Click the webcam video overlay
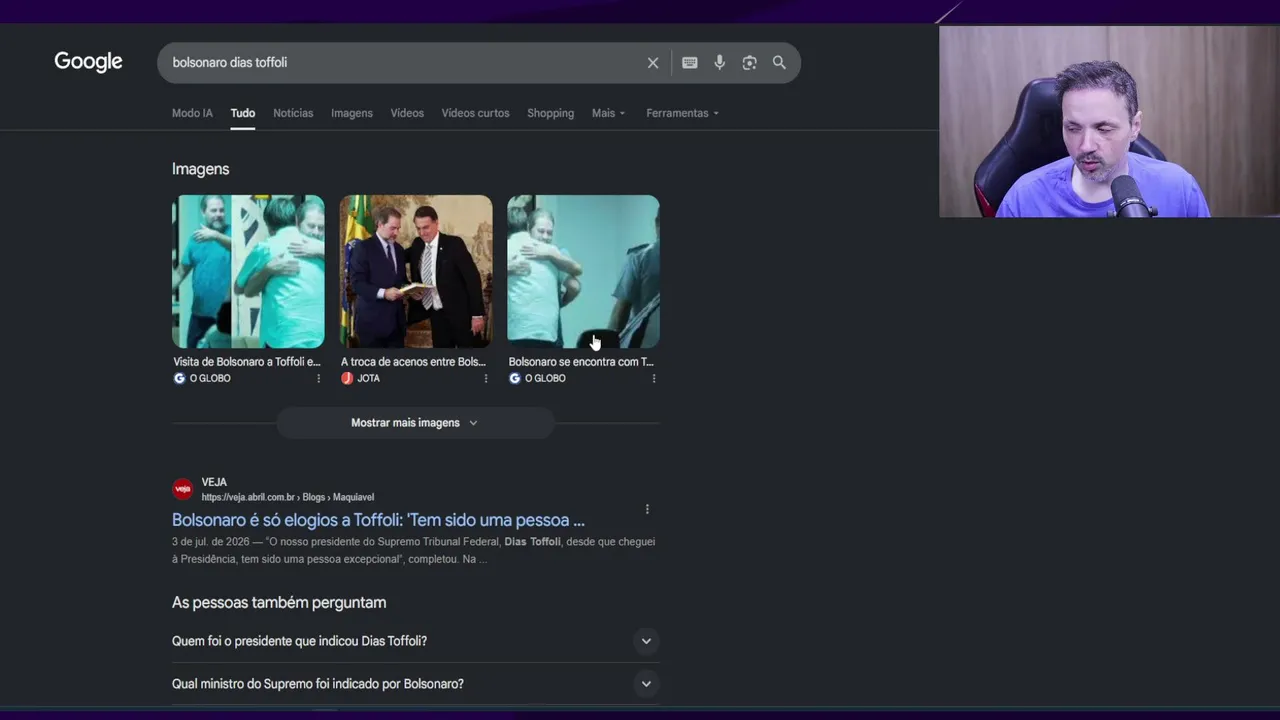 point(1109,121)
